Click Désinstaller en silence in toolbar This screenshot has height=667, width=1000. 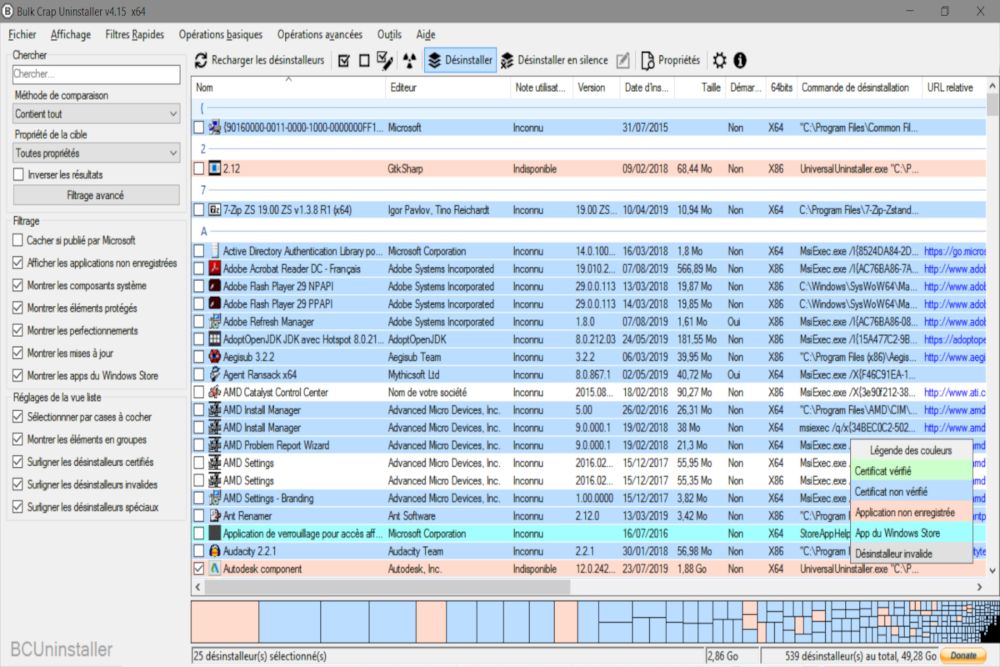click(554, 61)
